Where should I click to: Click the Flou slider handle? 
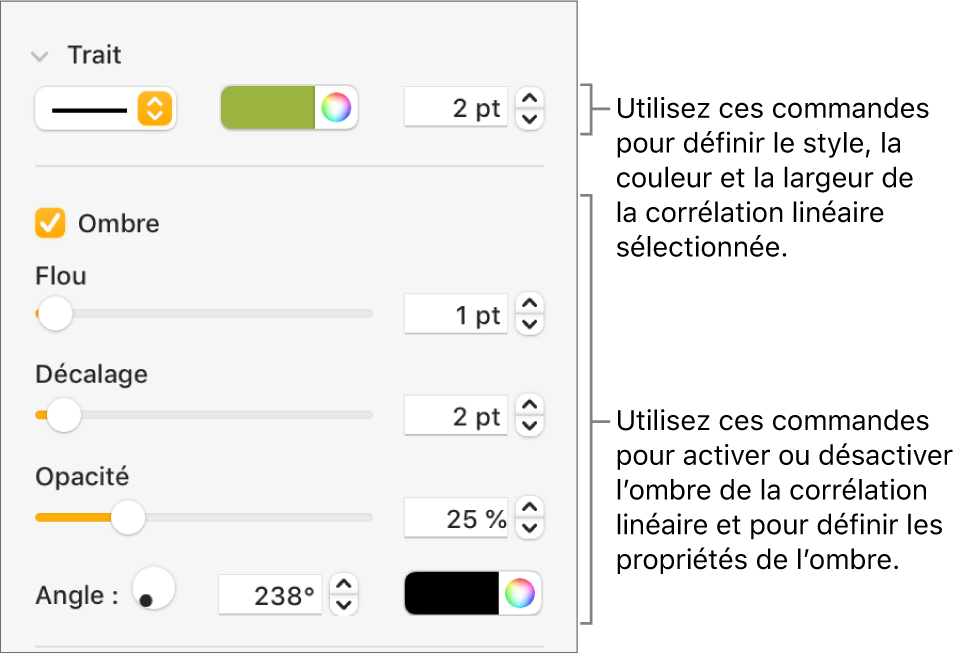tap(55, 314)
